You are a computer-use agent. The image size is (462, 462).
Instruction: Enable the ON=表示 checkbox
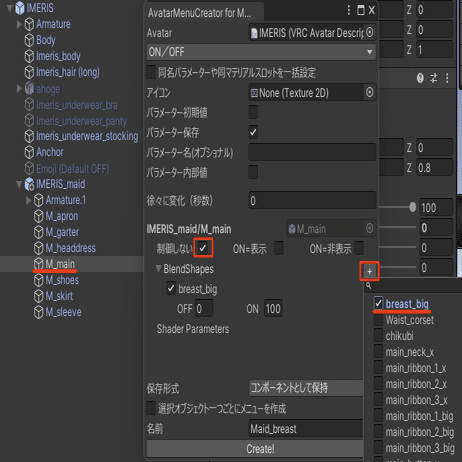279,248
